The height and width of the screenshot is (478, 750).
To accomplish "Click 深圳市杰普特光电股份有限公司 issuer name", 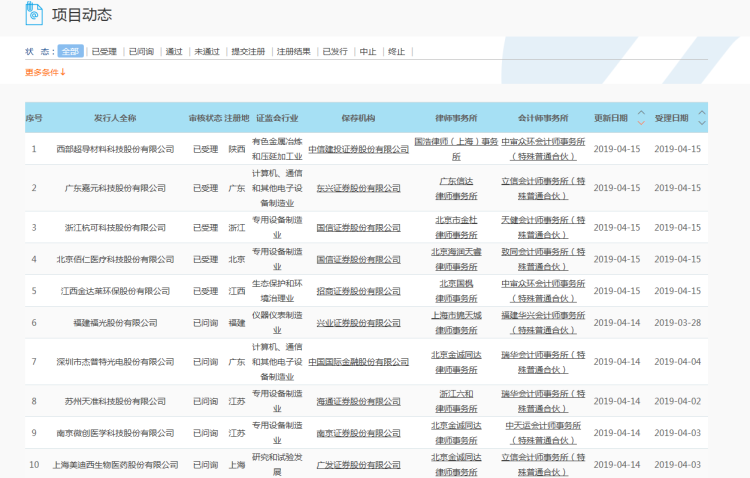I will click(115, 362).
